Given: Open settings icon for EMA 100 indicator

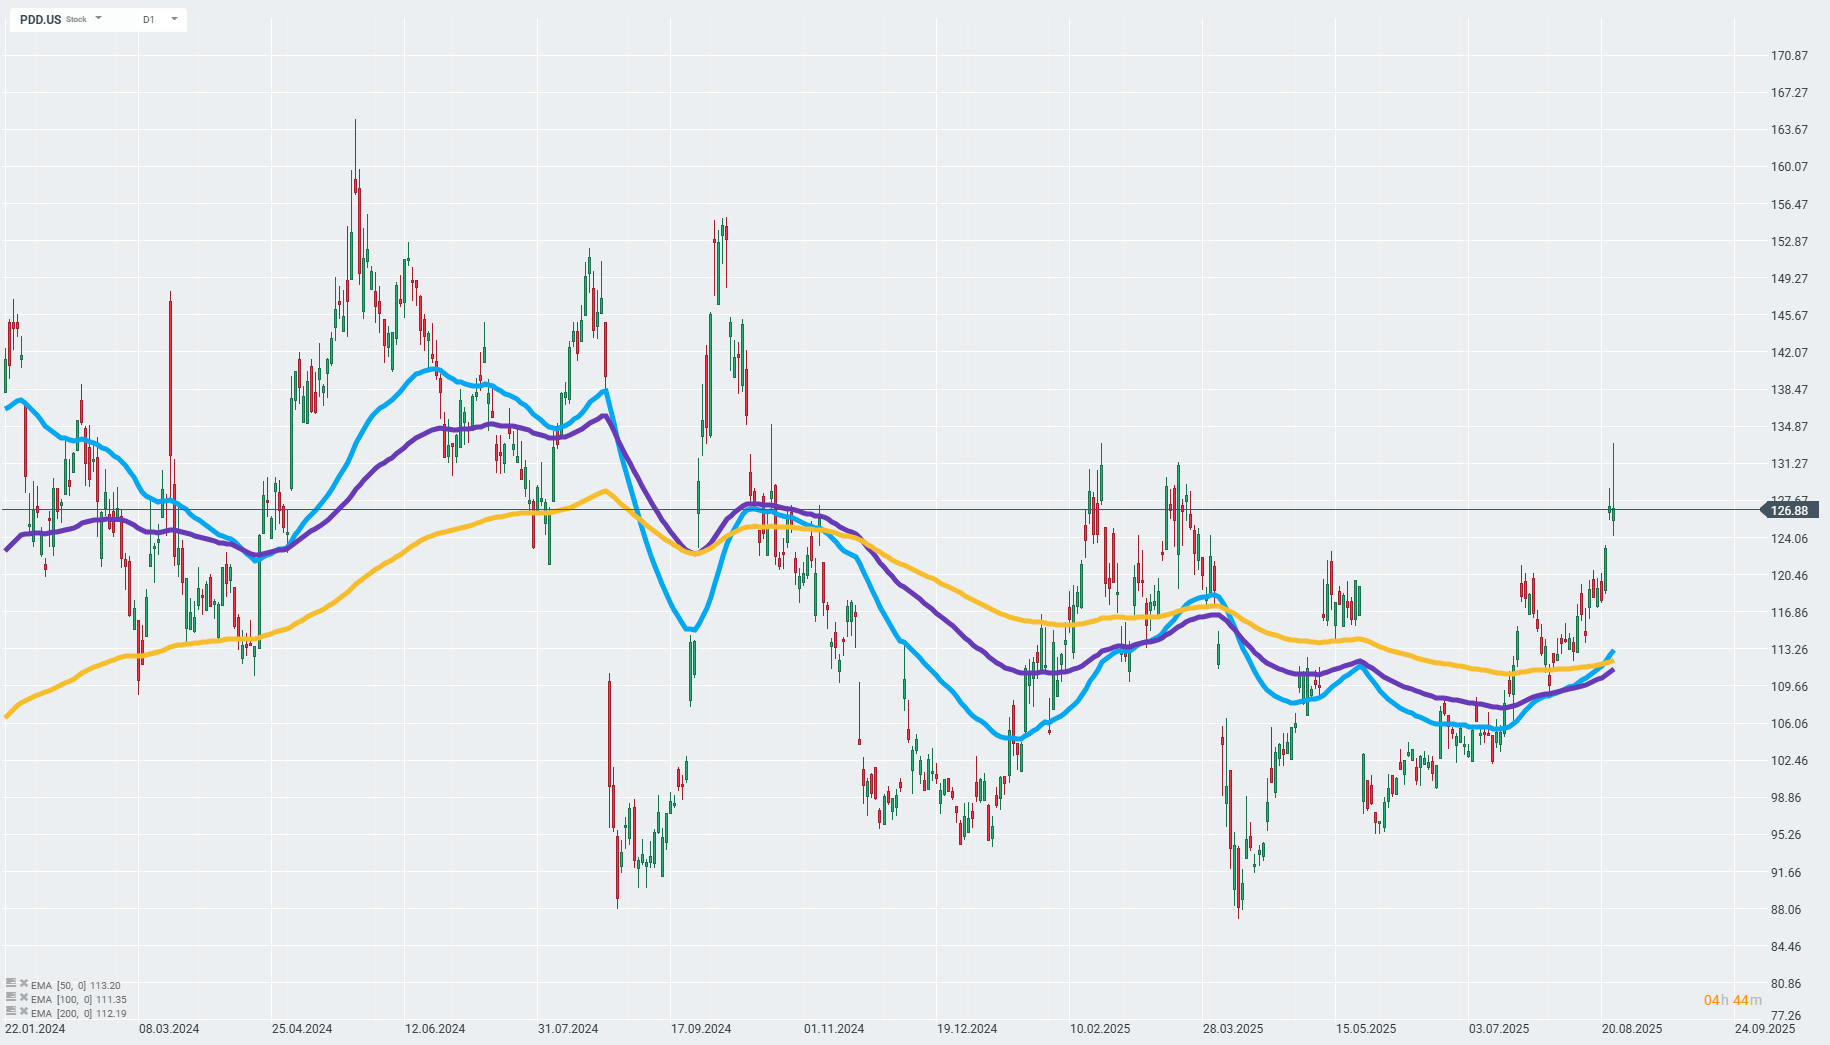Looking at the screenshot, I should point(11,998).
